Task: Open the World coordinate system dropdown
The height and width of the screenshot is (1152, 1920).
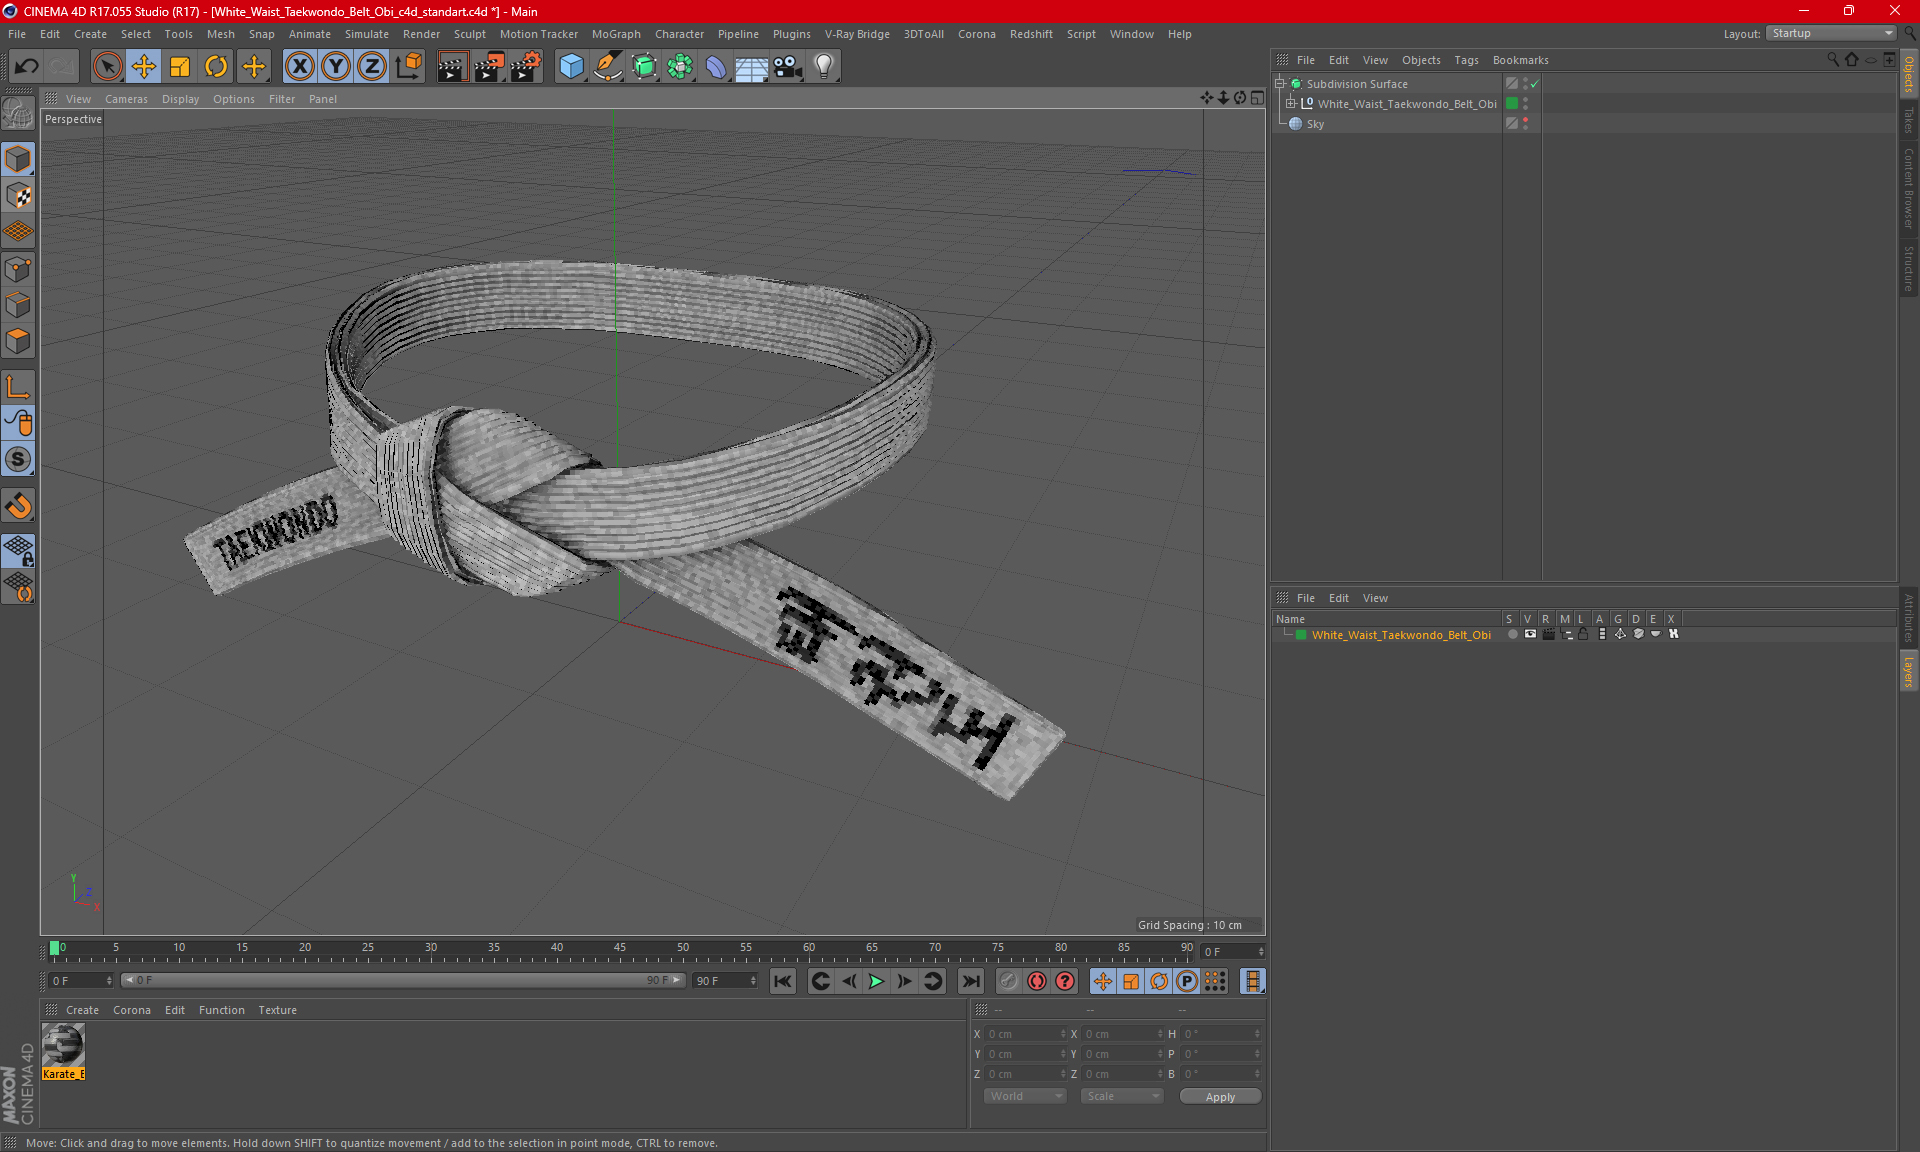Action: point(1025,1096)
